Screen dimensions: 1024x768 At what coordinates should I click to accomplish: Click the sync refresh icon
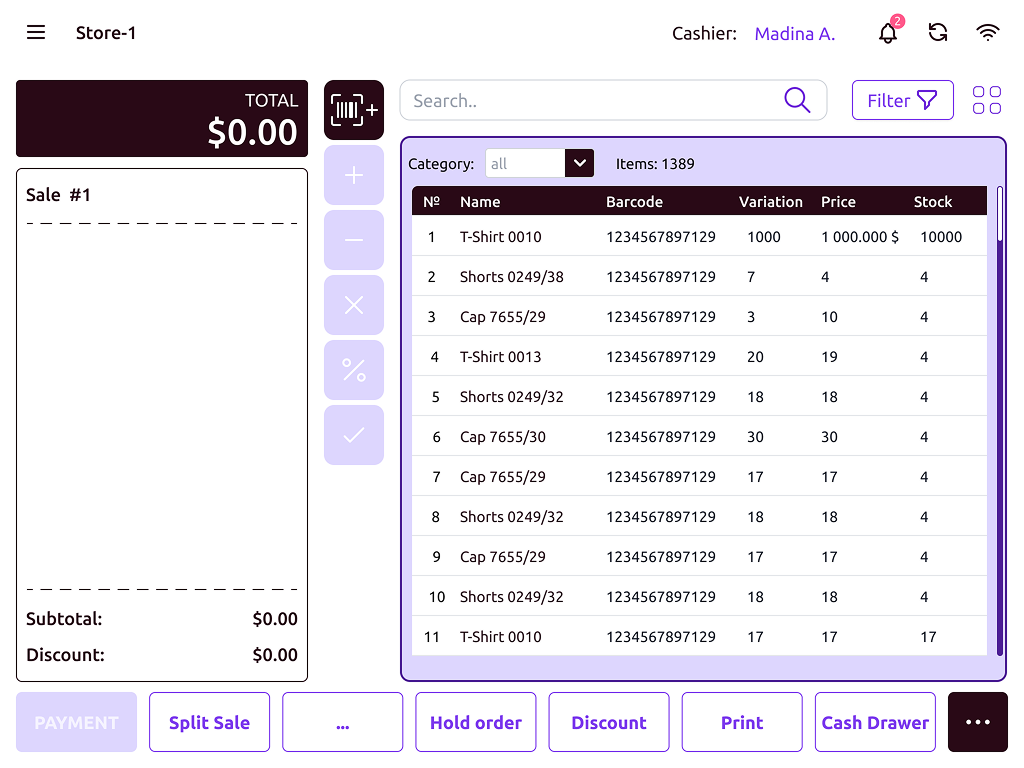[x=937, y=32]
